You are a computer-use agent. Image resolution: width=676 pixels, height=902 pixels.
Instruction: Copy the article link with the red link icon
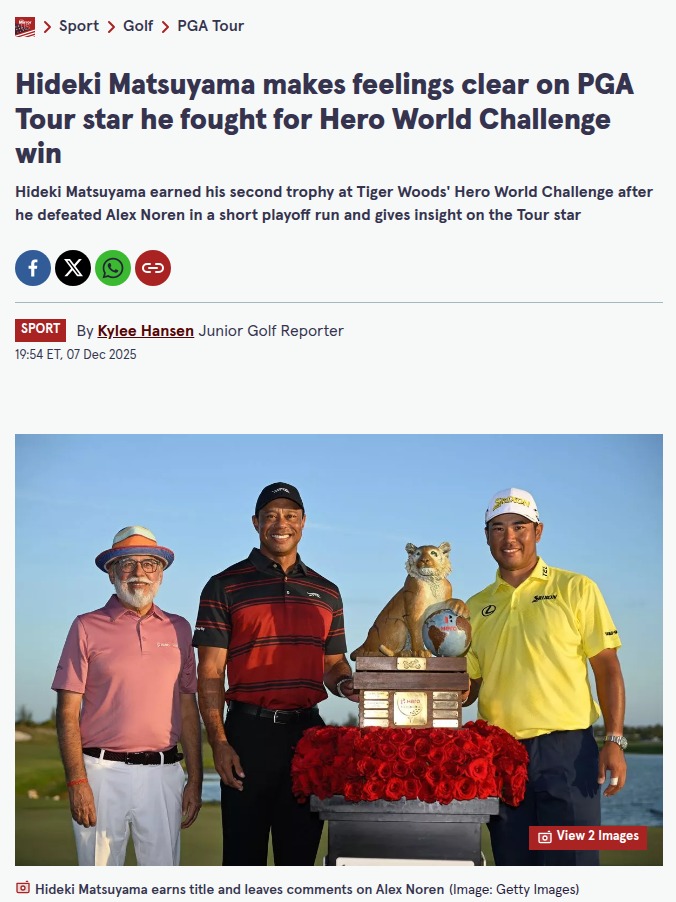[x=153, y=268]
